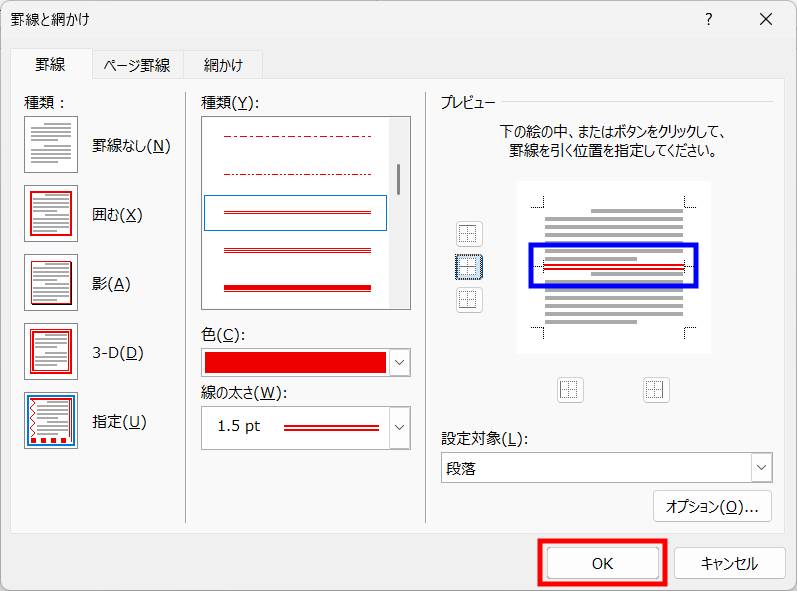Viewport: 797px width, 591px height.
Task: Expand the 線の太さ (line width) dropdown
Action: pyautogui.click(x=399, y=427)
